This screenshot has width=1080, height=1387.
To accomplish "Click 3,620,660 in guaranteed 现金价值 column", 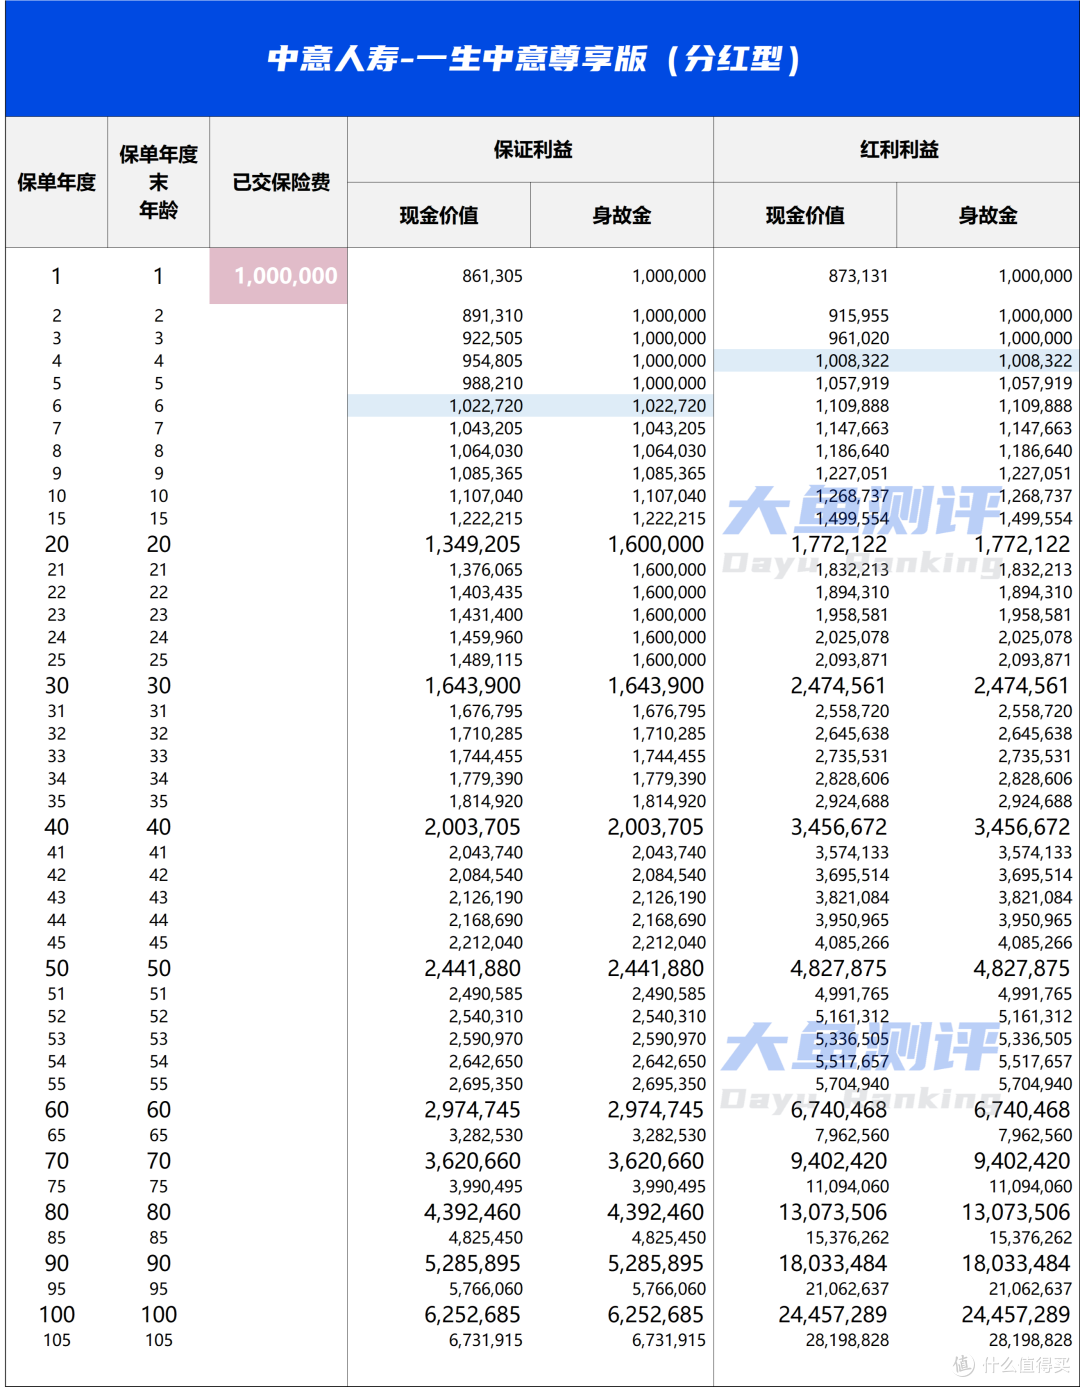I will pos(472,1161).
